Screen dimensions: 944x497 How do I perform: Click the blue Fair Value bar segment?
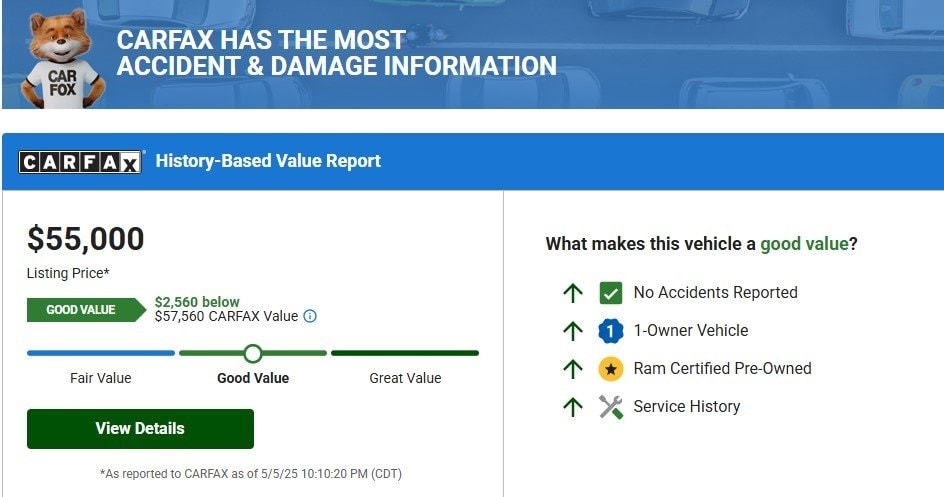pos(101,353)
